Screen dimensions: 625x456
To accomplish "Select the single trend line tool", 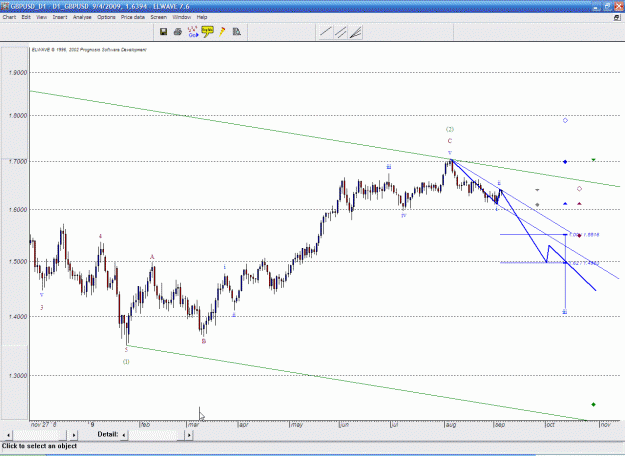I will click(326, 32).
